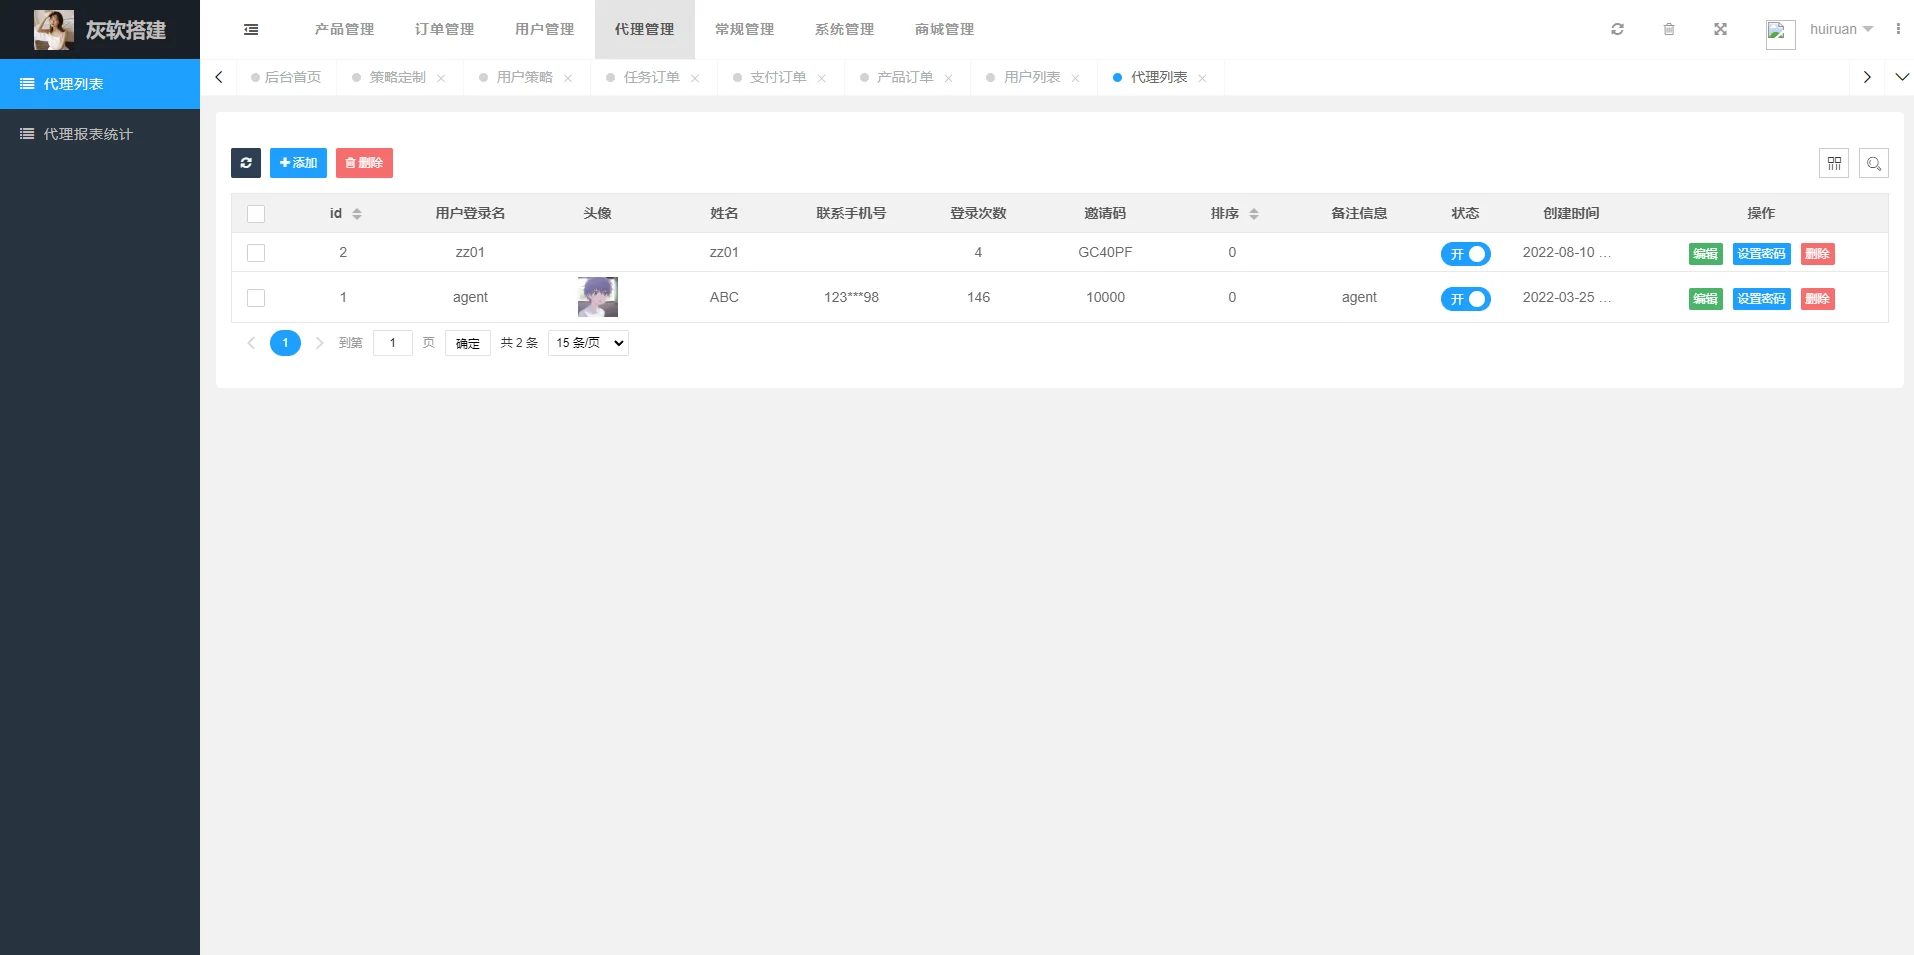Open the 系统管理 top menu

pyautogui.click(x=844, y=30)
